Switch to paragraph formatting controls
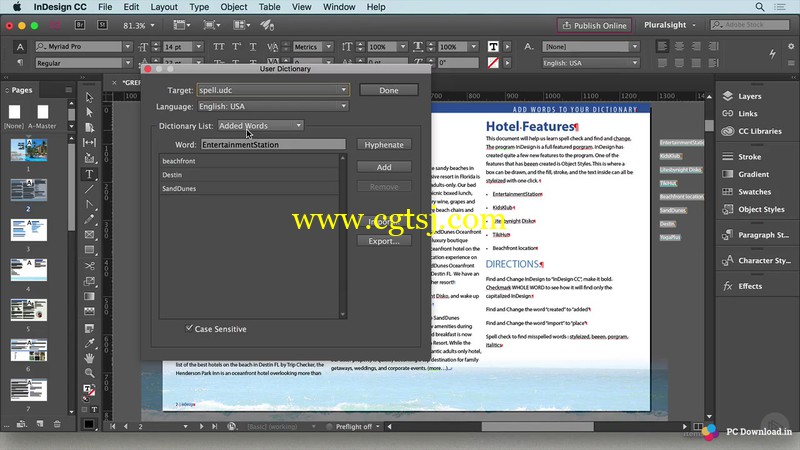800x450 pixels. pos(20,63)
